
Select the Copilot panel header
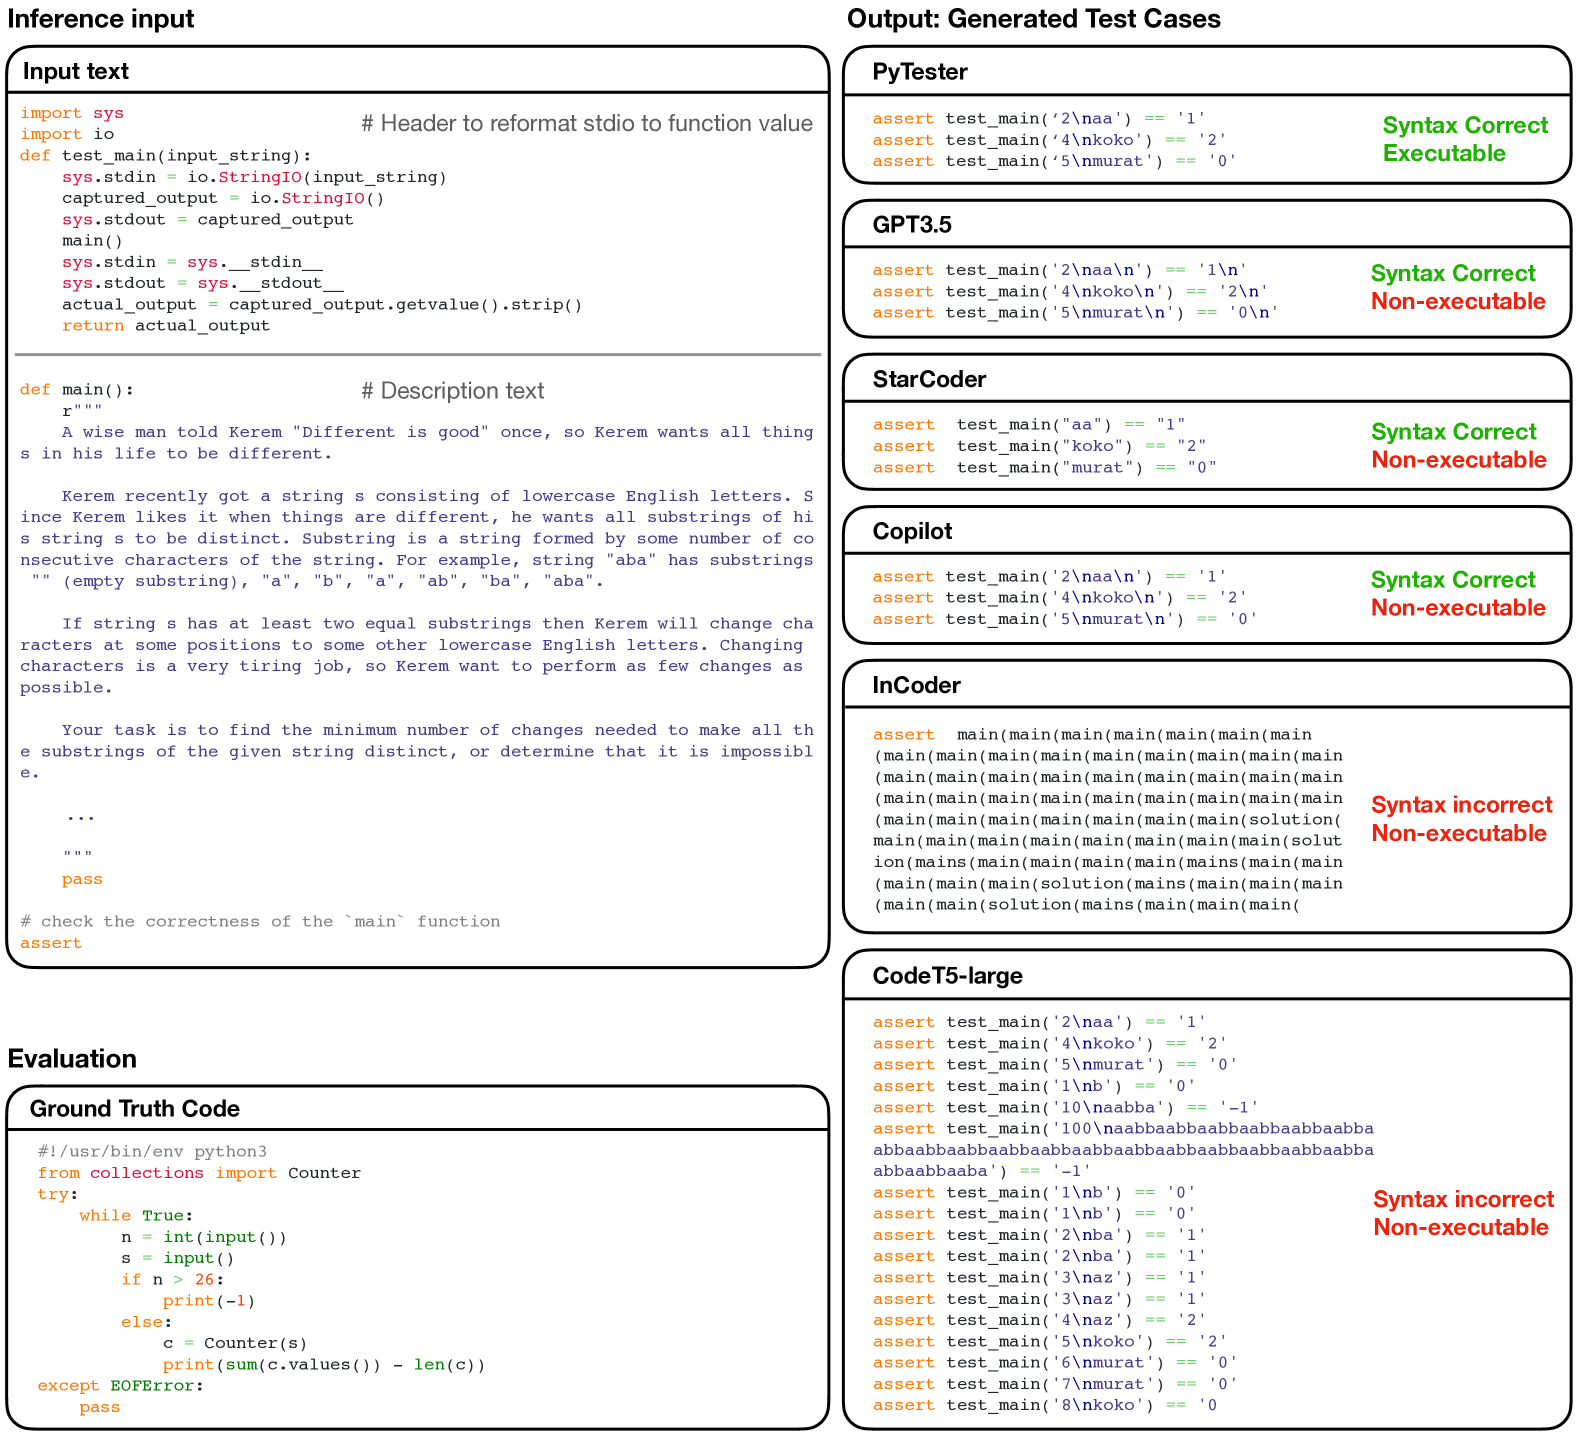[912, 531]
